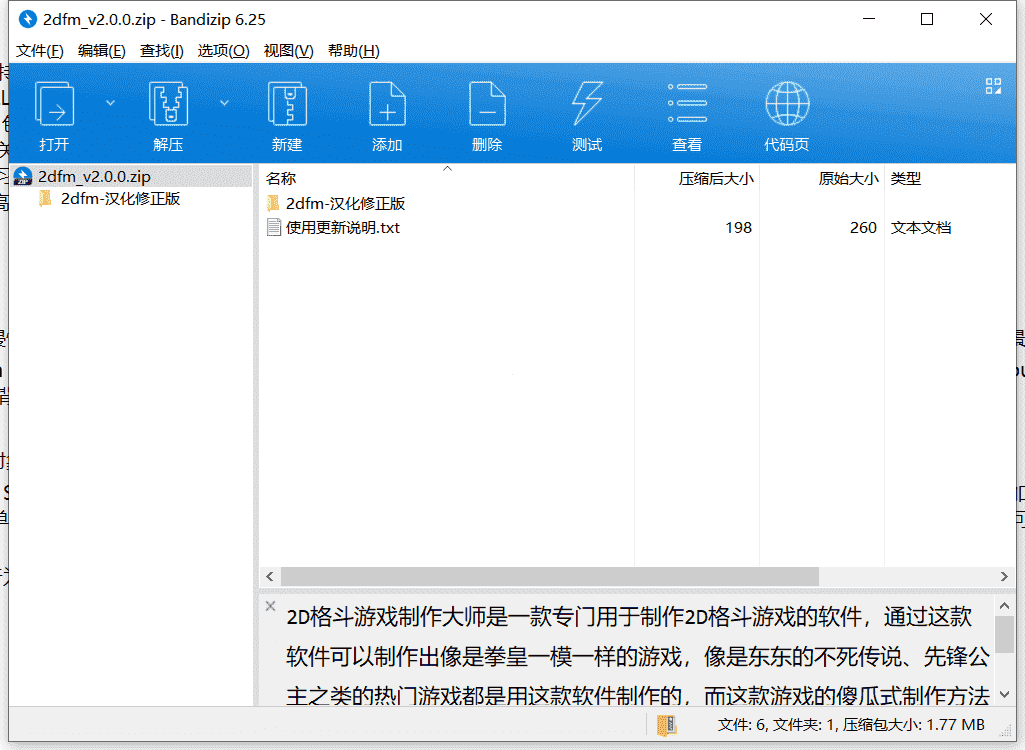Click the comment panel scroll up arrow
This screenshot has width=1025, height=750.
coord(1005,606)
